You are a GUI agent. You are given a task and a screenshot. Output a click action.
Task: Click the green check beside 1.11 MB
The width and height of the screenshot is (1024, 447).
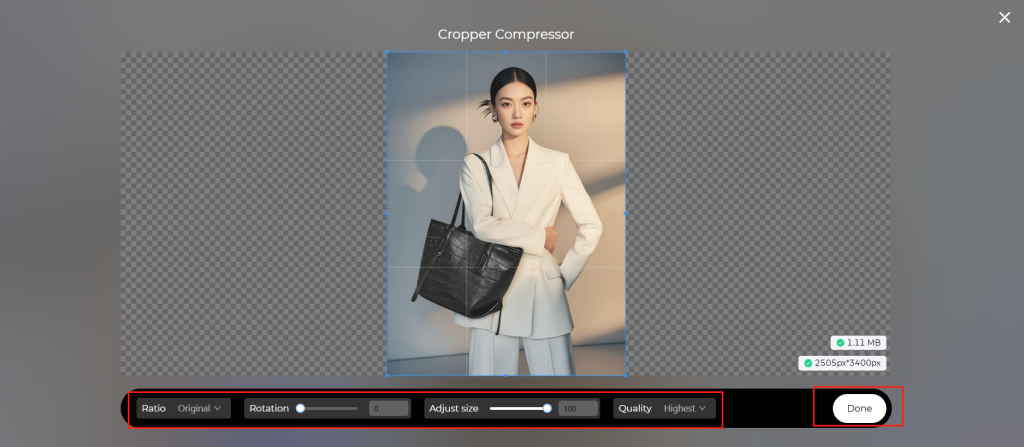point(840,342)
